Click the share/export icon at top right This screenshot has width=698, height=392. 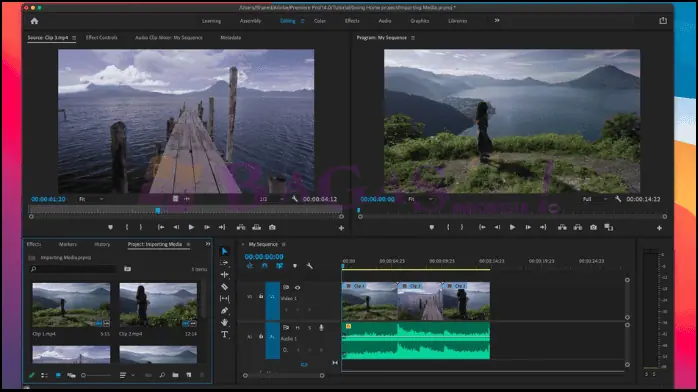pyautogui.click(x=663, y=20)
